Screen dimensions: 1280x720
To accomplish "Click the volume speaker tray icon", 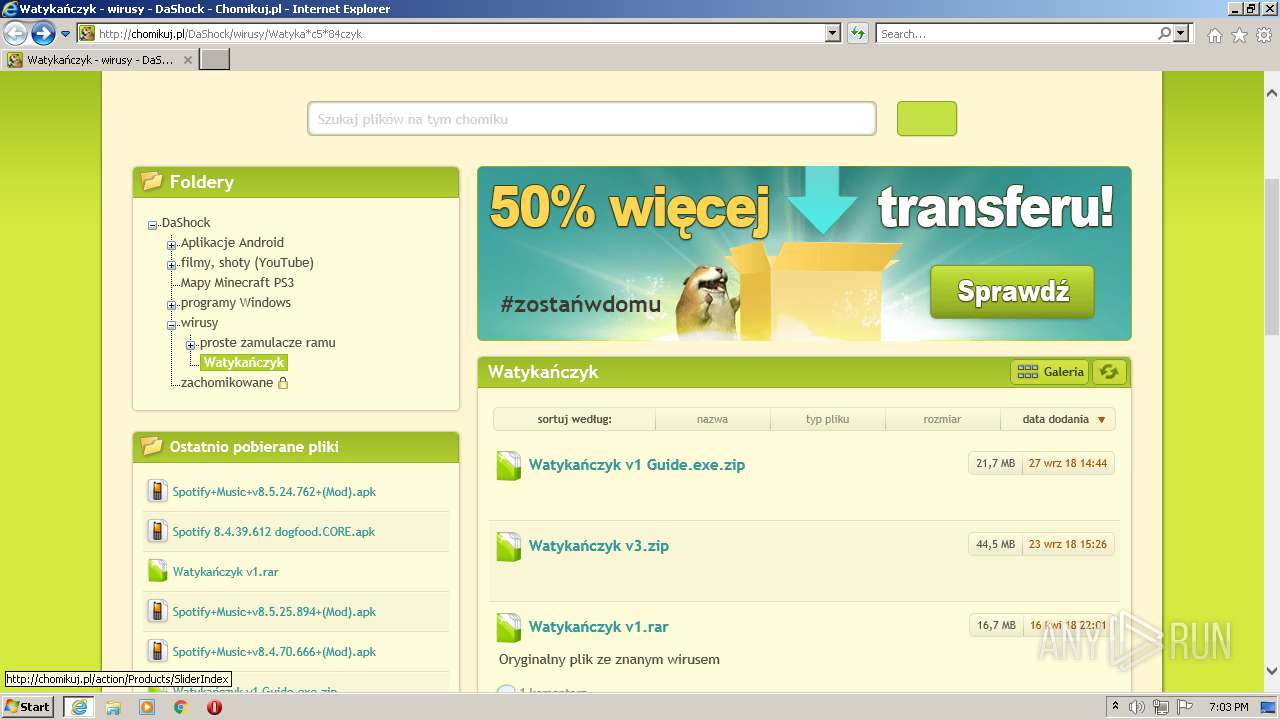I will pyautogui.click(x=1137, y=707).
